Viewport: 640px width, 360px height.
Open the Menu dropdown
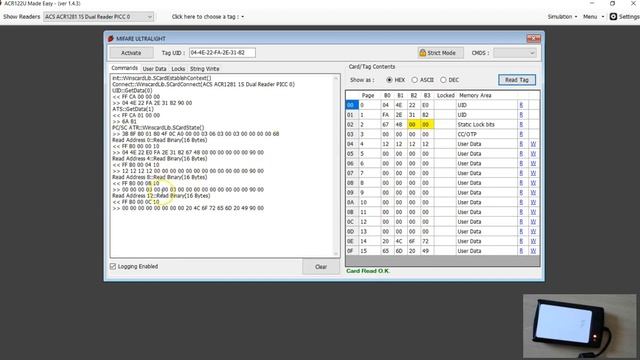[593, 17]
